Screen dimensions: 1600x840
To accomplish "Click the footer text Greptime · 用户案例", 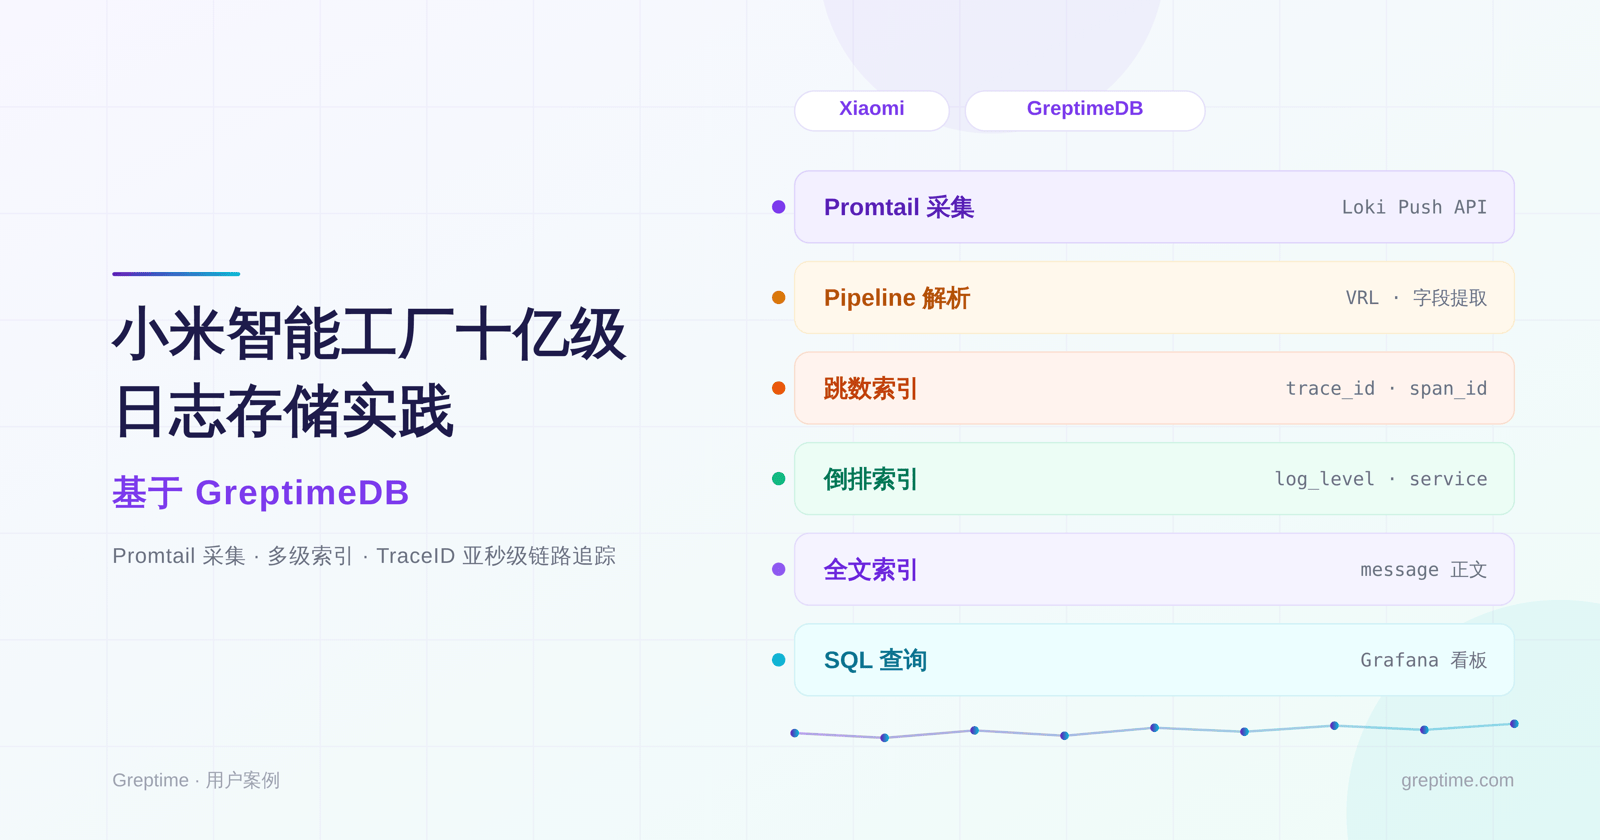I will [196, 780].
